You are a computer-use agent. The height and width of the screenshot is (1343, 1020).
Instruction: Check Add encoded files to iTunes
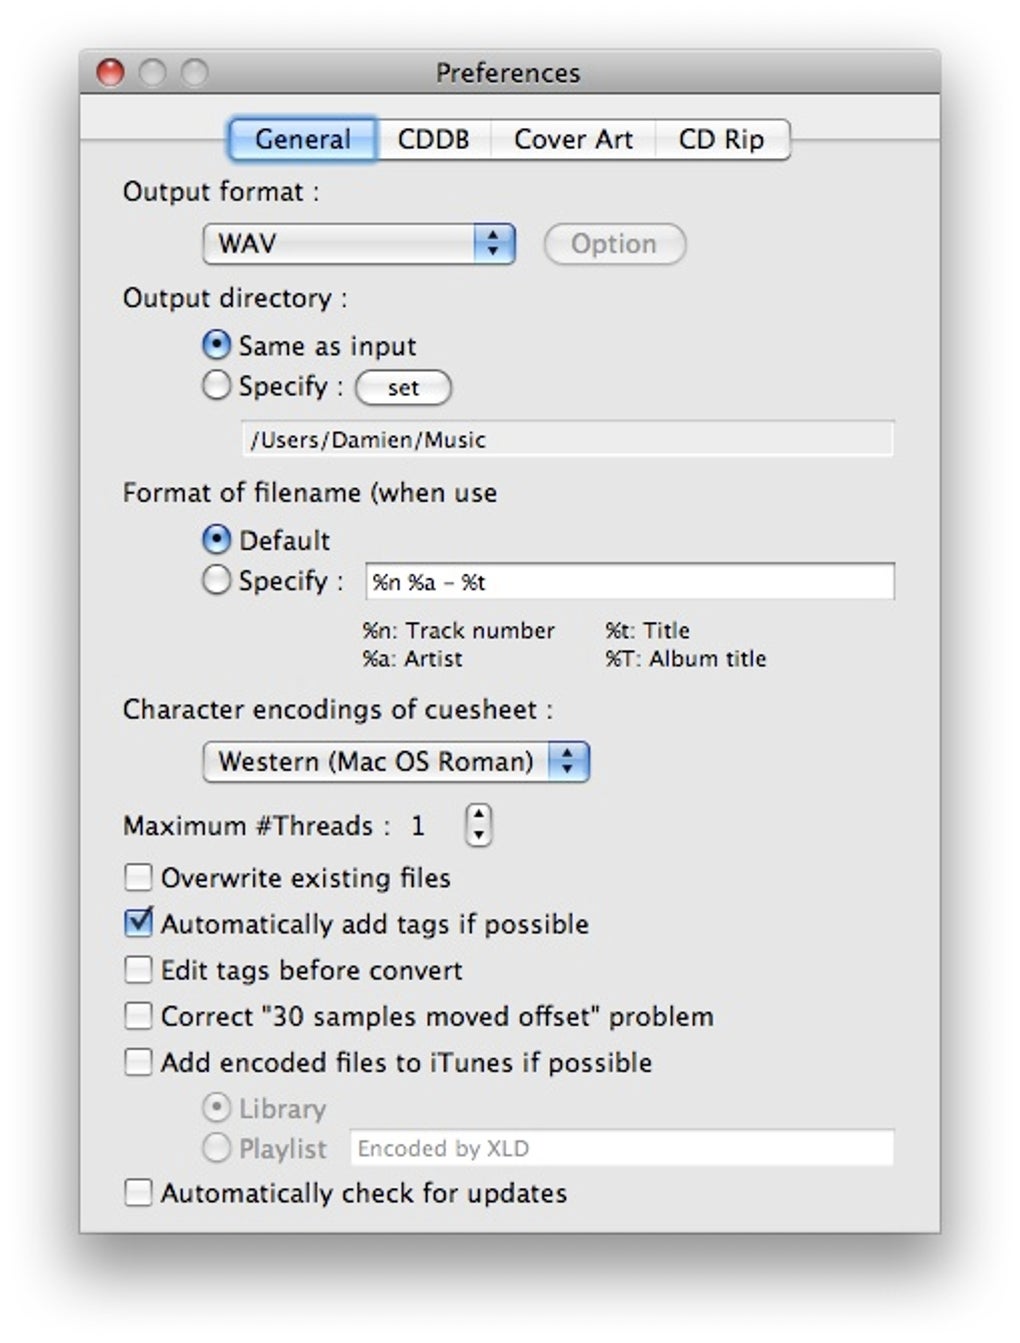point(138,1062)
